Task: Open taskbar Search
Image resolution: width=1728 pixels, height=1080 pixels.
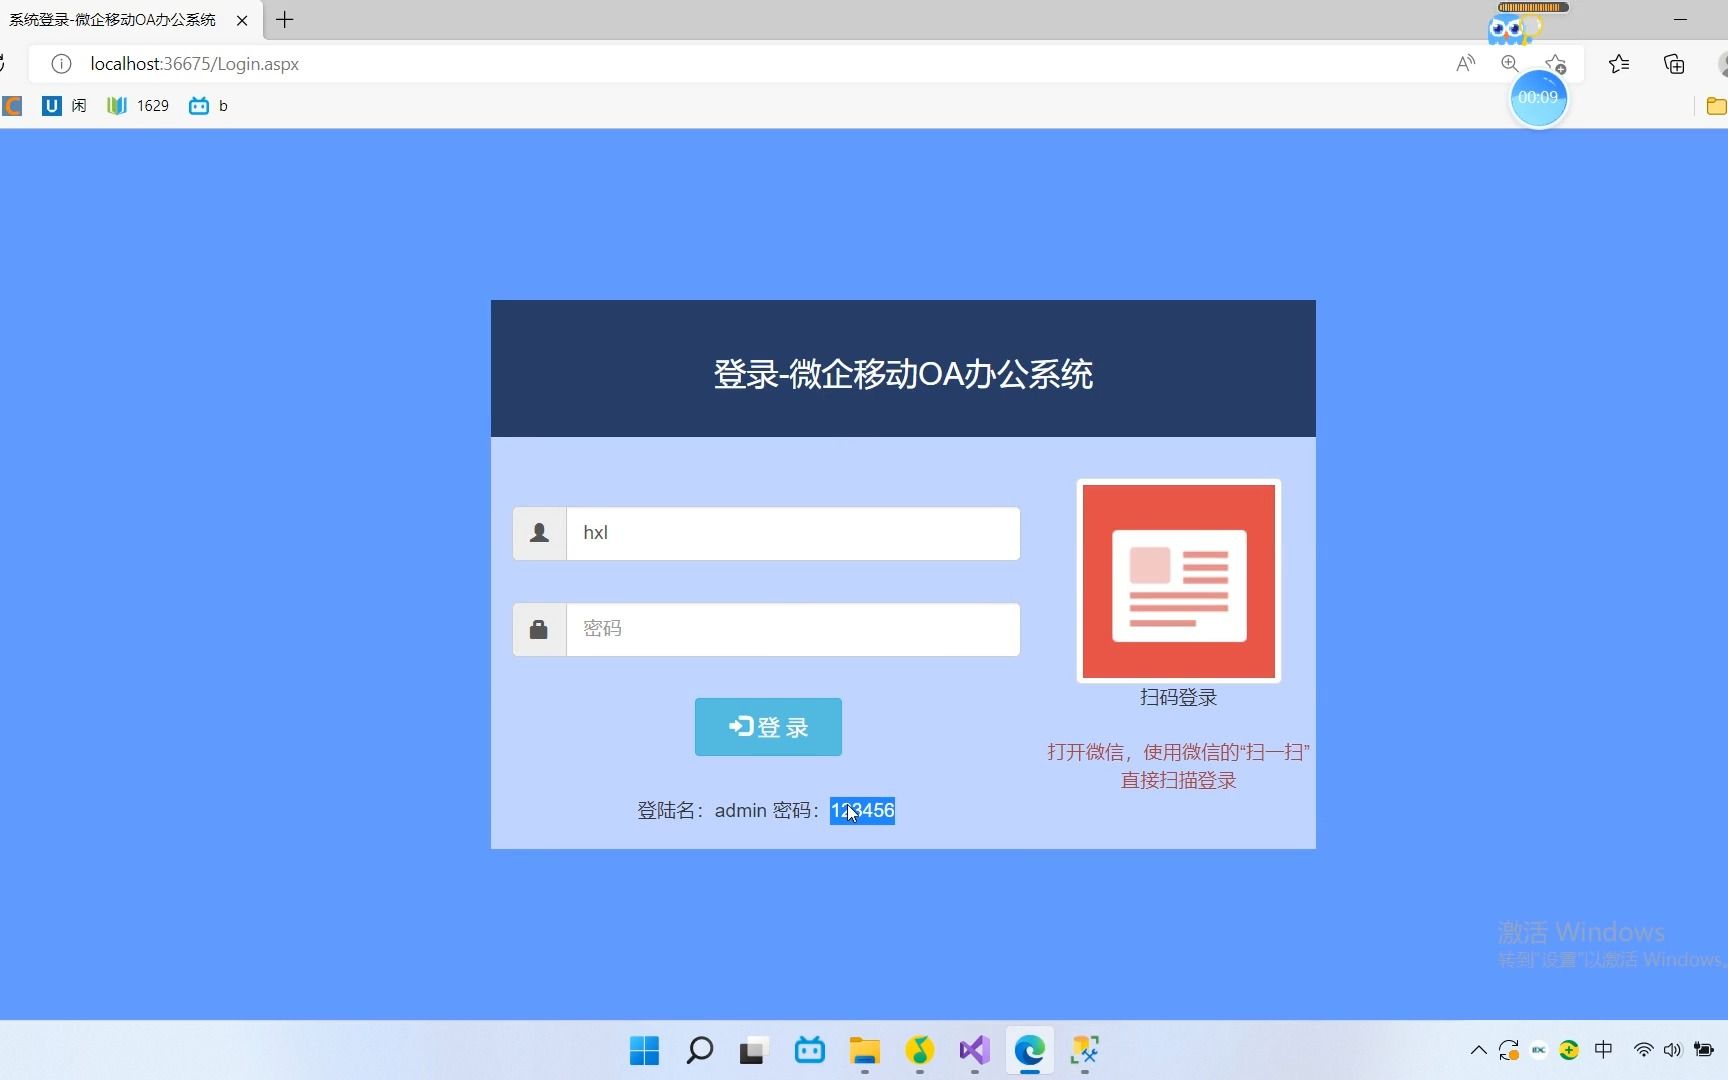Action: coord(700,1050)
